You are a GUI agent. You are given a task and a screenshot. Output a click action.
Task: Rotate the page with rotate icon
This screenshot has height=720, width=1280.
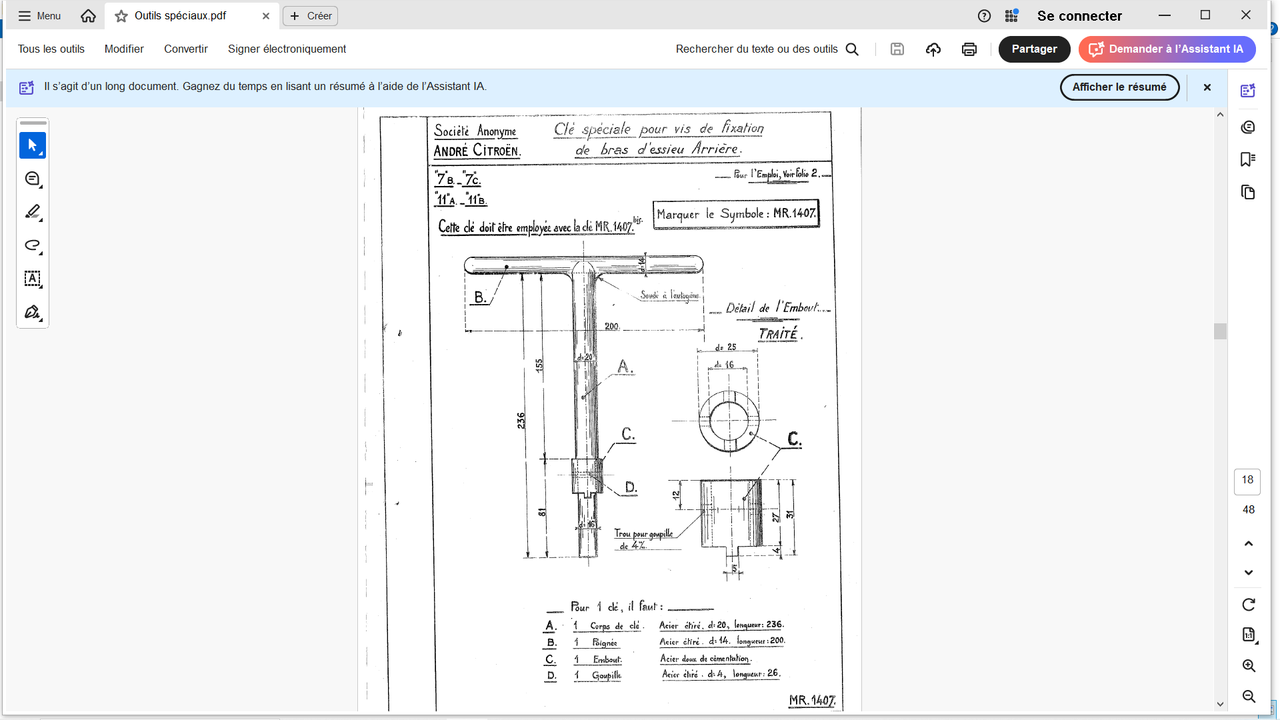coord(1248,605)
